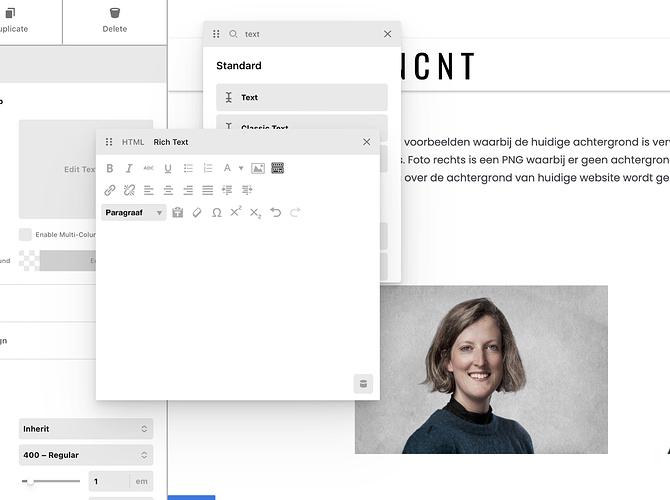This screenshot has height=500, width=670.
Task: Open the text color dropdown arrow
Action: pyautogui.click(x=241, y=168)
